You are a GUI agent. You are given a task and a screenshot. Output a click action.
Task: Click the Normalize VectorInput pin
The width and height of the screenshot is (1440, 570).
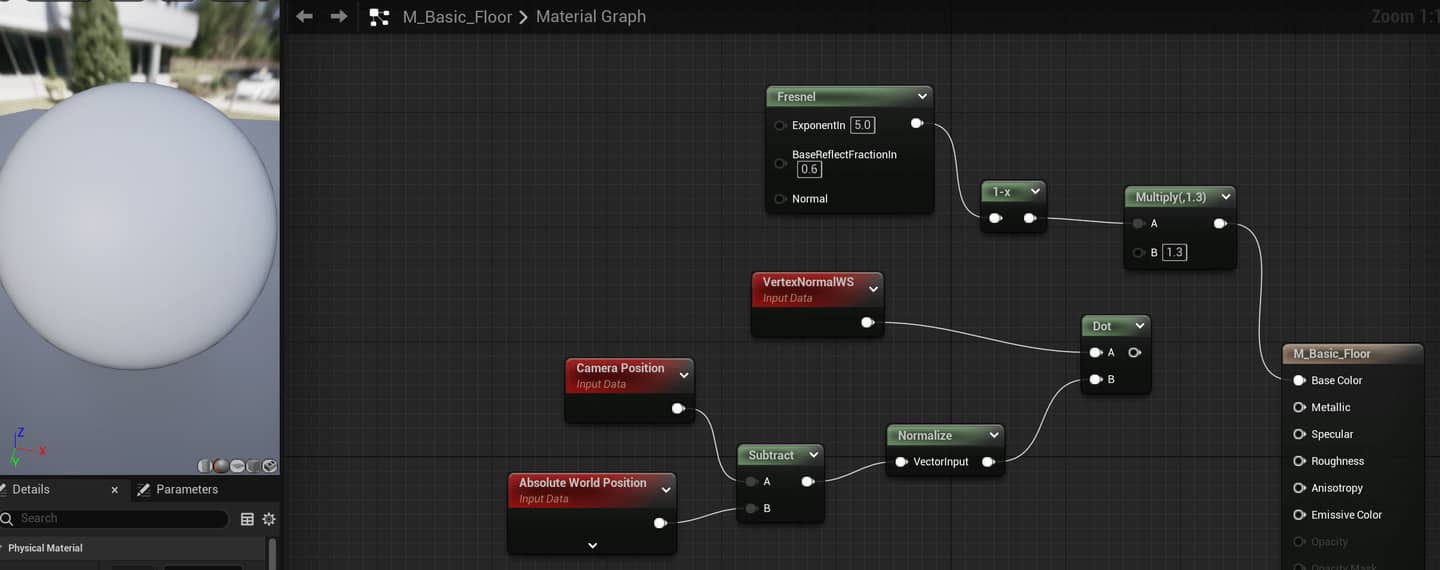pyautogui.click(x=901, y=462)
